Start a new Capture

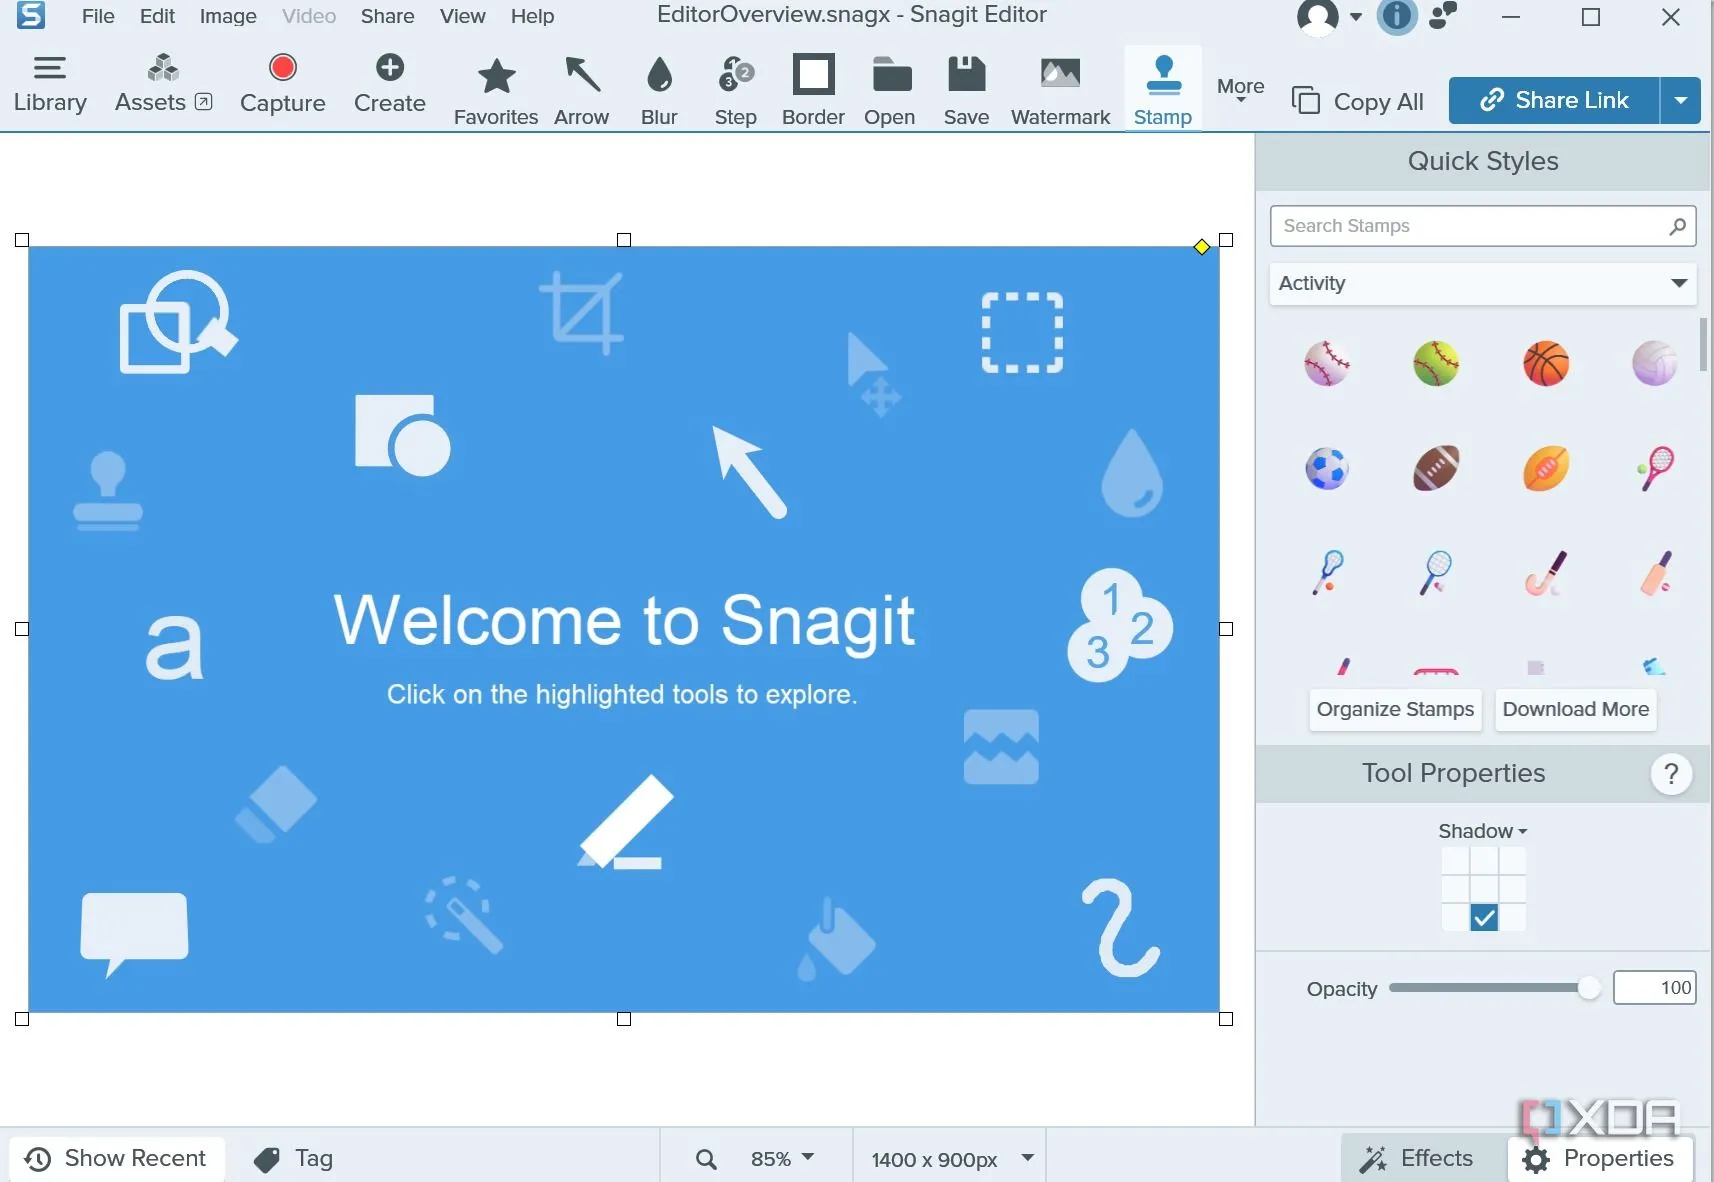[283, 86]
